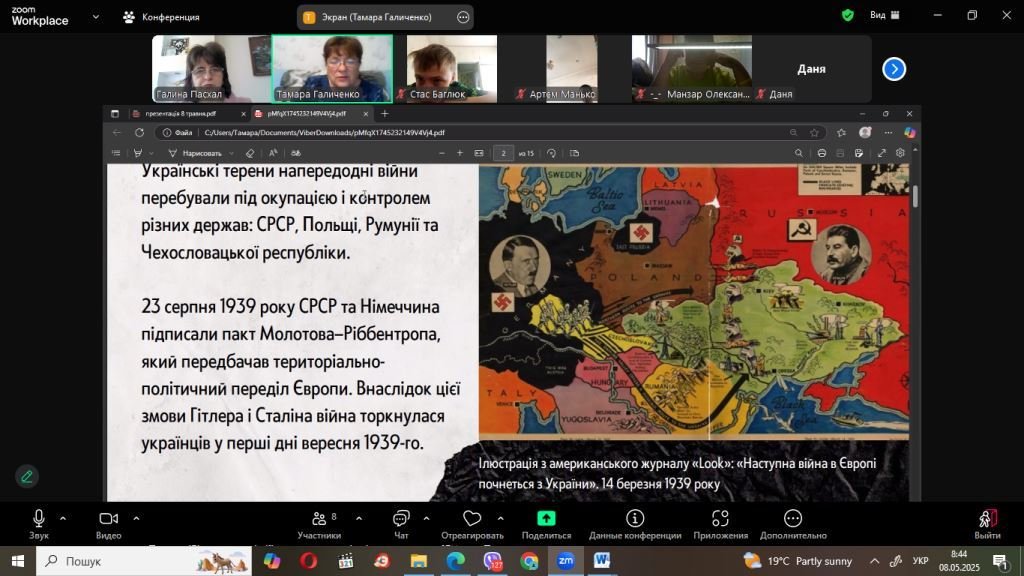The width and height of the screenshot is (1024, 576).
Task: Search in PDF with magnifier icon
Action: [798, 153]
